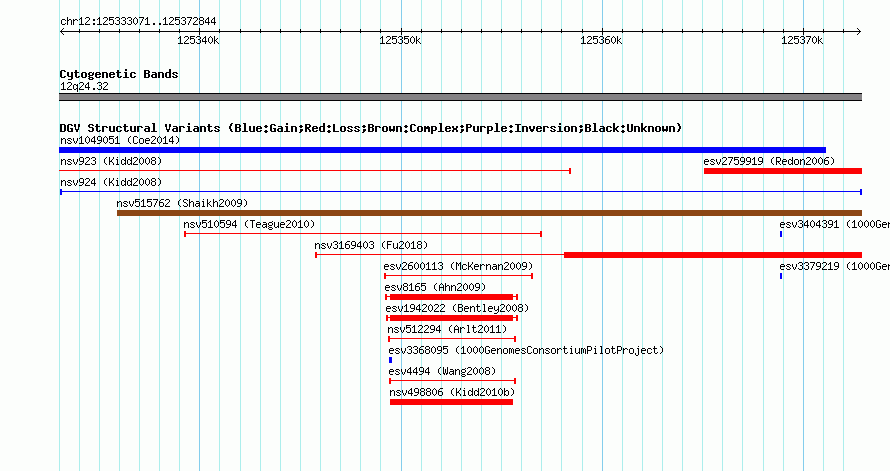Click the chr12:125333071..125372844 coordinates text
This screenshot has height=471, width=890.
[138, 21]
